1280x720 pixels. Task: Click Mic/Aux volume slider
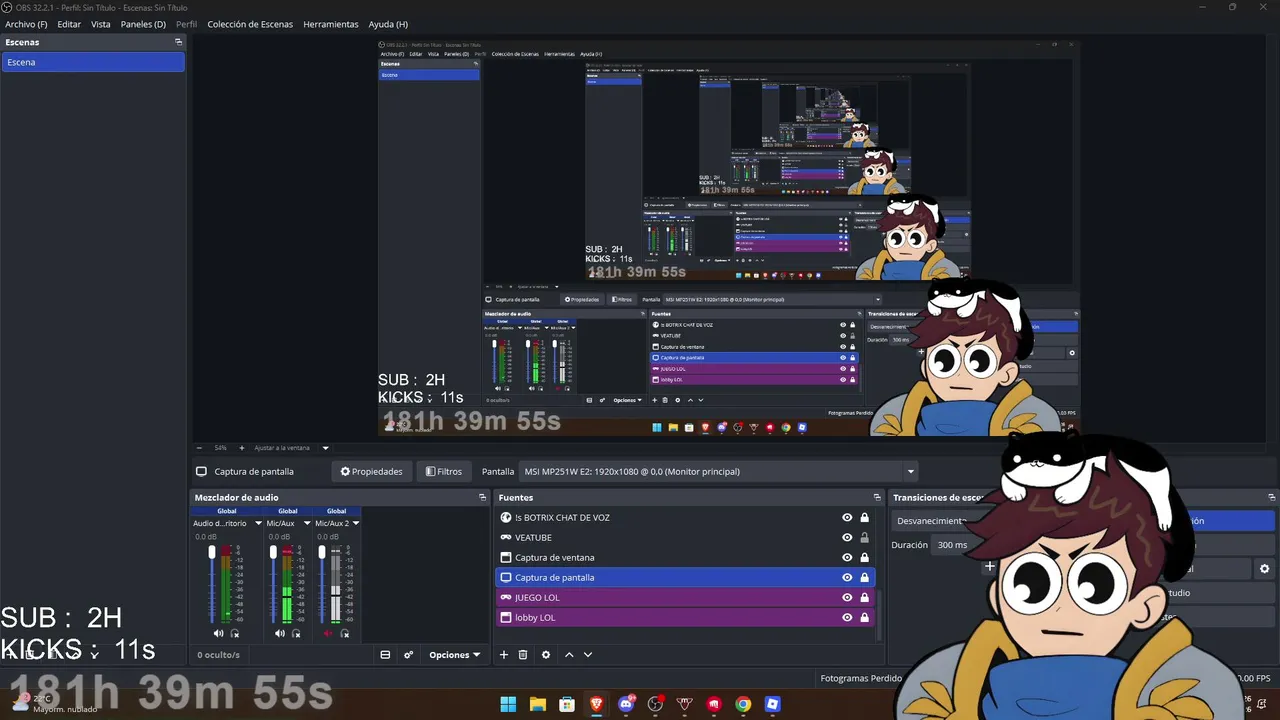(x=273, y=584)
